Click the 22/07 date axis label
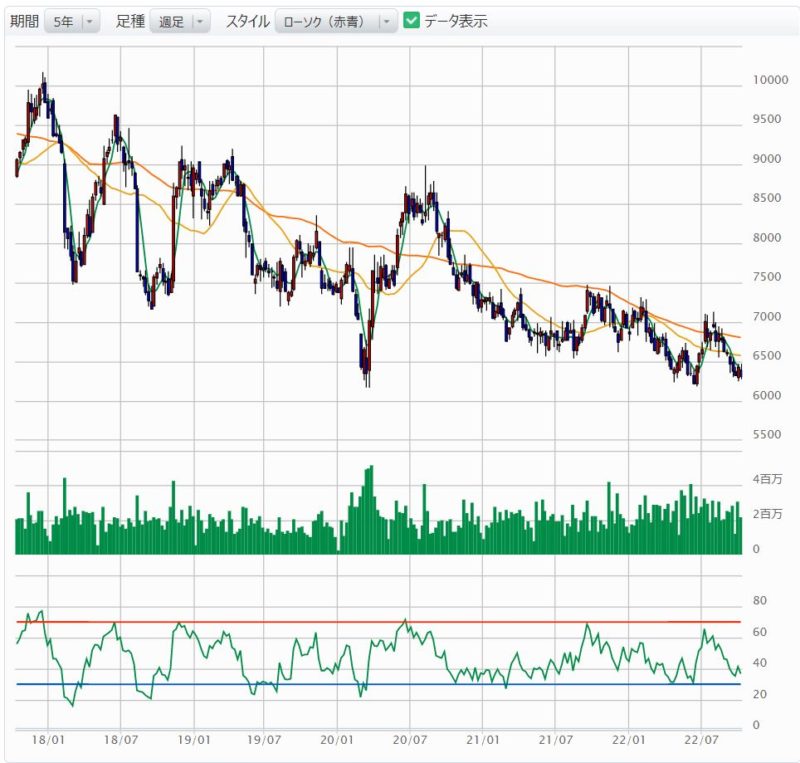 (x=702, y=740)
